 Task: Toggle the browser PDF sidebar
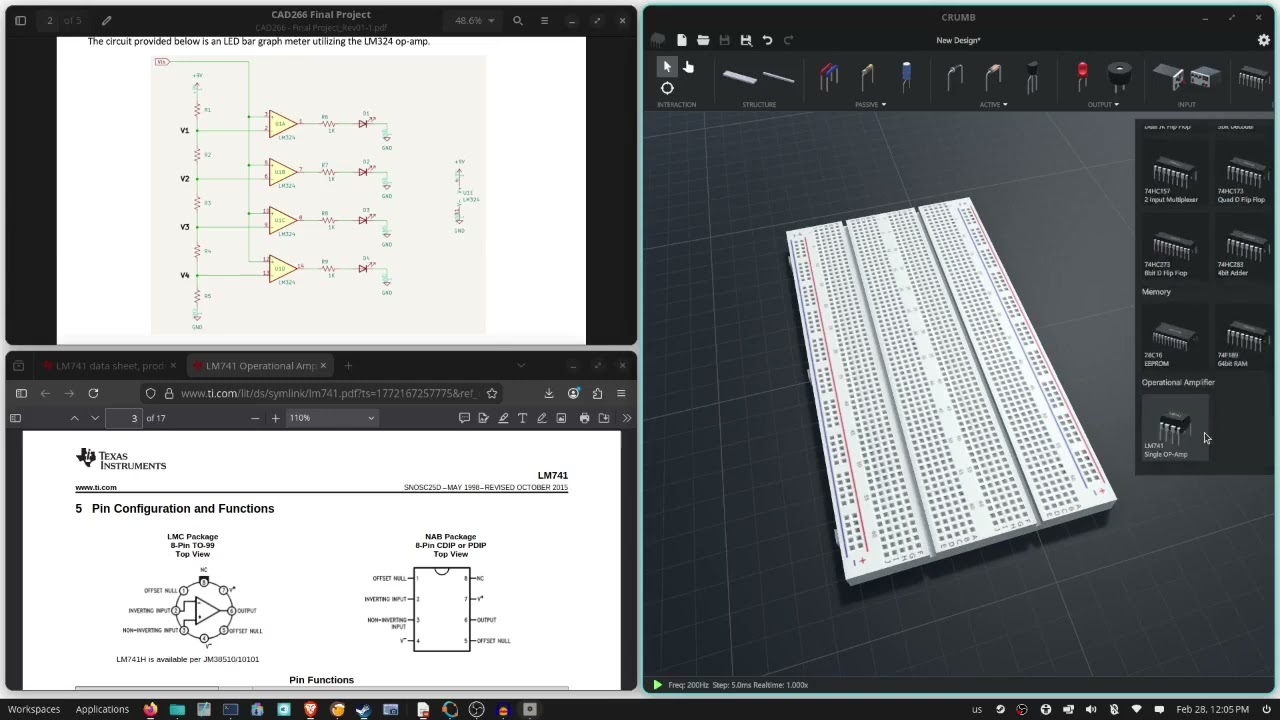pyautogui.click(x=15, y=418)
